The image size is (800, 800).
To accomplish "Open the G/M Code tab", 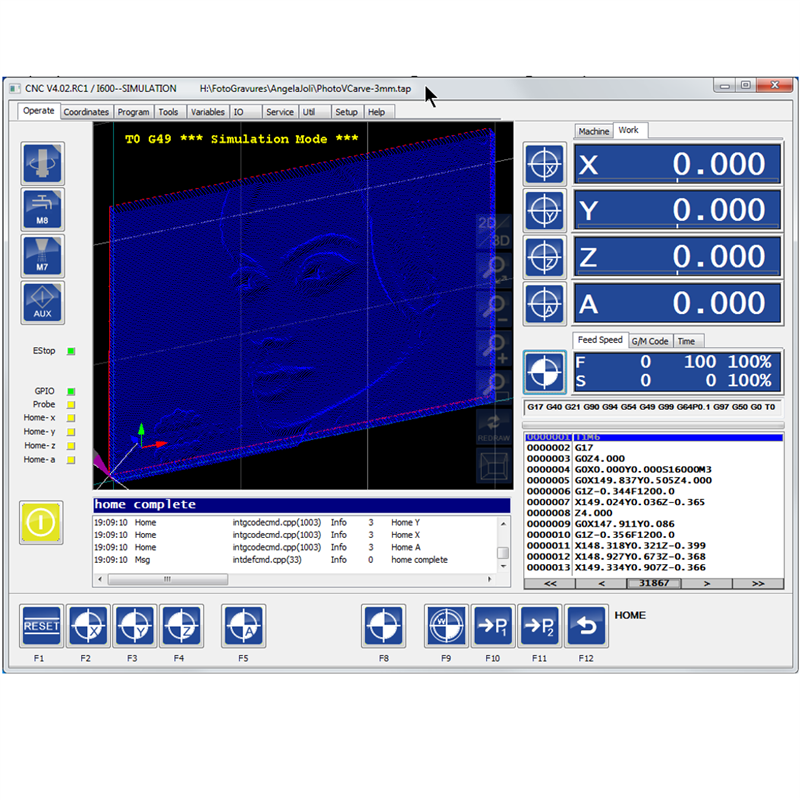I will pyautogui.click(x=649, y=341).
